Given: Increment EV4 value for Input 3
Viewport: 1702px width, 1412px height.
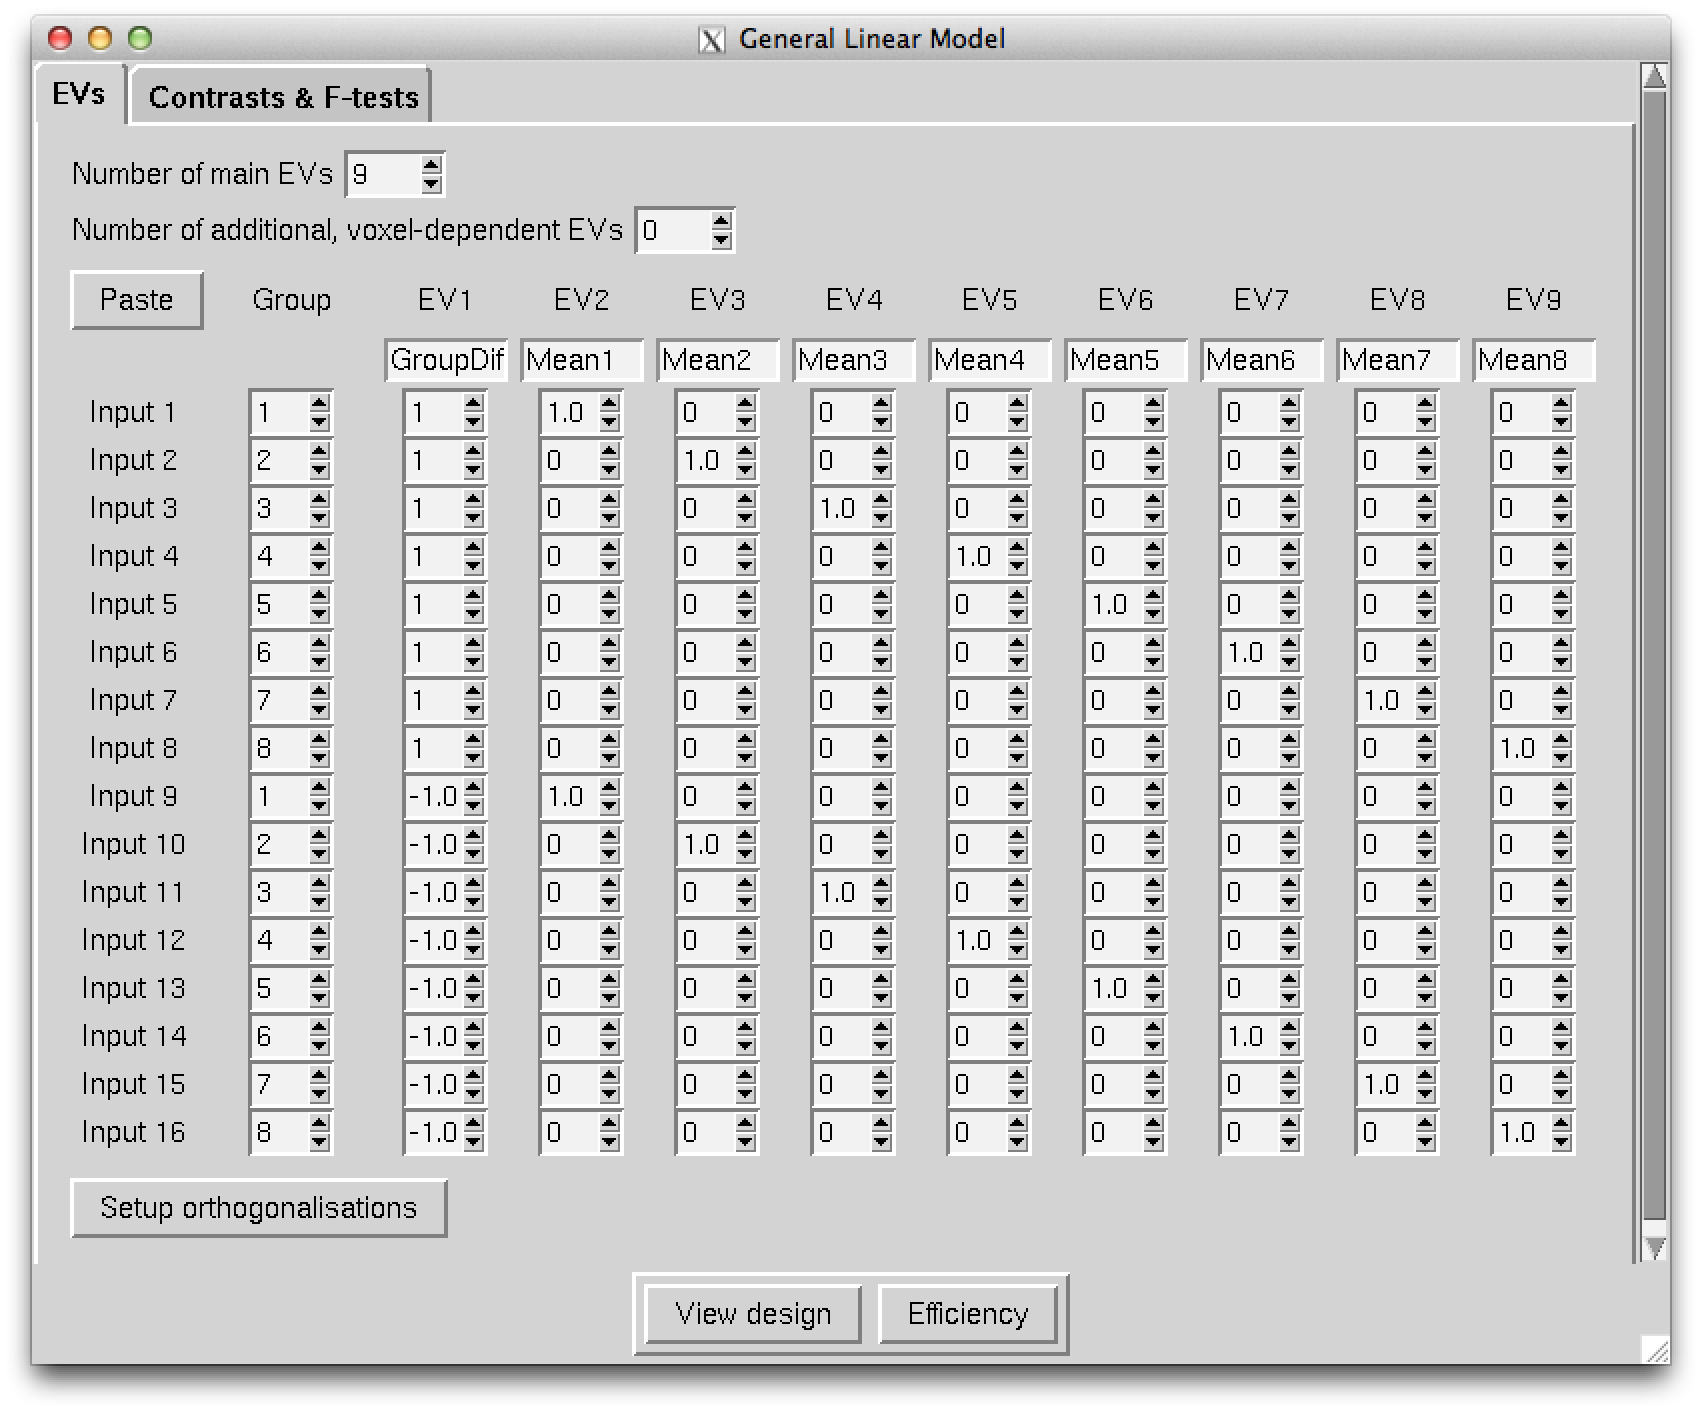Looking at the screenshot, I should [x=881, y=500].
